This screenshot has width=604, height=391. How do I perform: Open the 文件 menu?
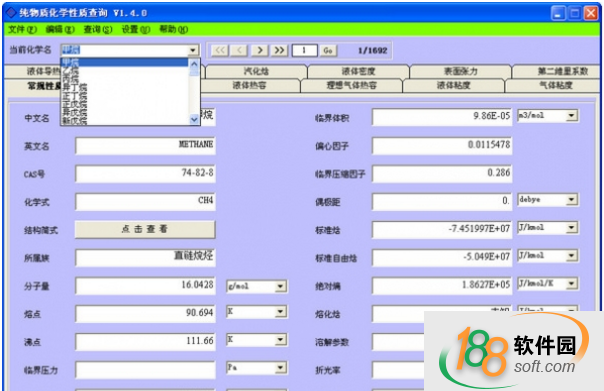22,29
